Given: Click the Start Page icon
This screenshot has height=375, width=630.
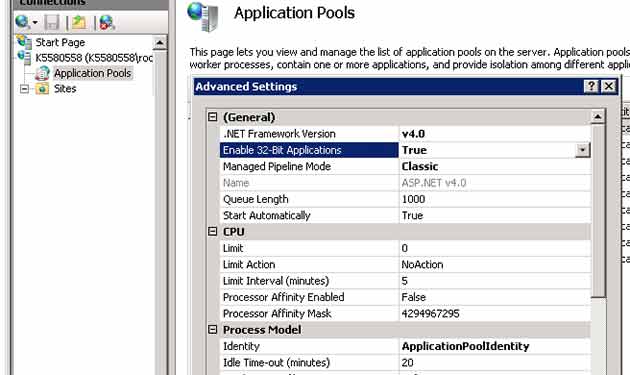Looking at the screenshot, I should click(x=24, y=42).
